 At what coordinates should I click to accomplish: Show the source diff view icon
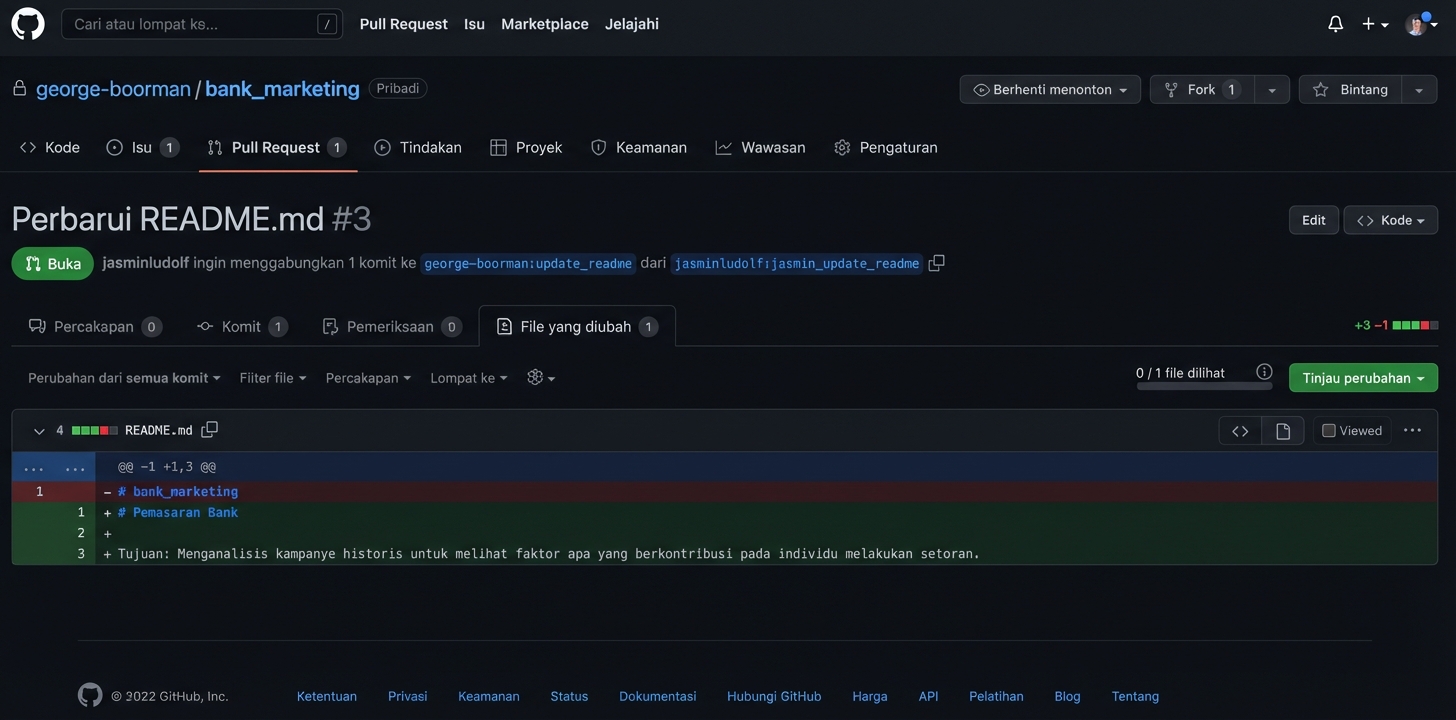point(1240,431)
